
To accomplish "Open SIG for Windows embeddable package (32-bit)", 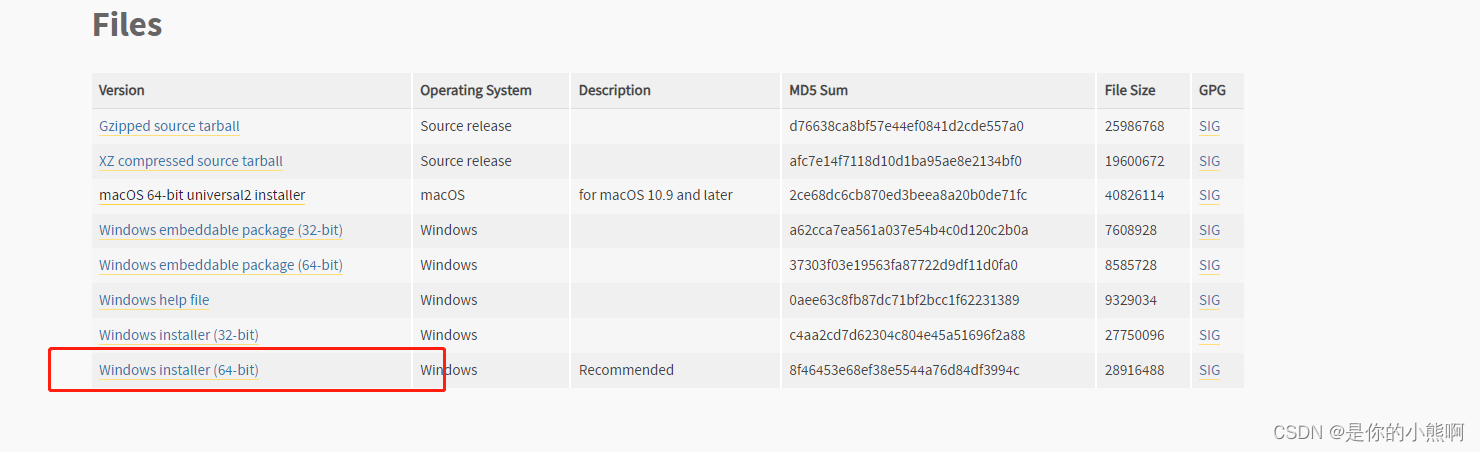I will (1209, 230).
